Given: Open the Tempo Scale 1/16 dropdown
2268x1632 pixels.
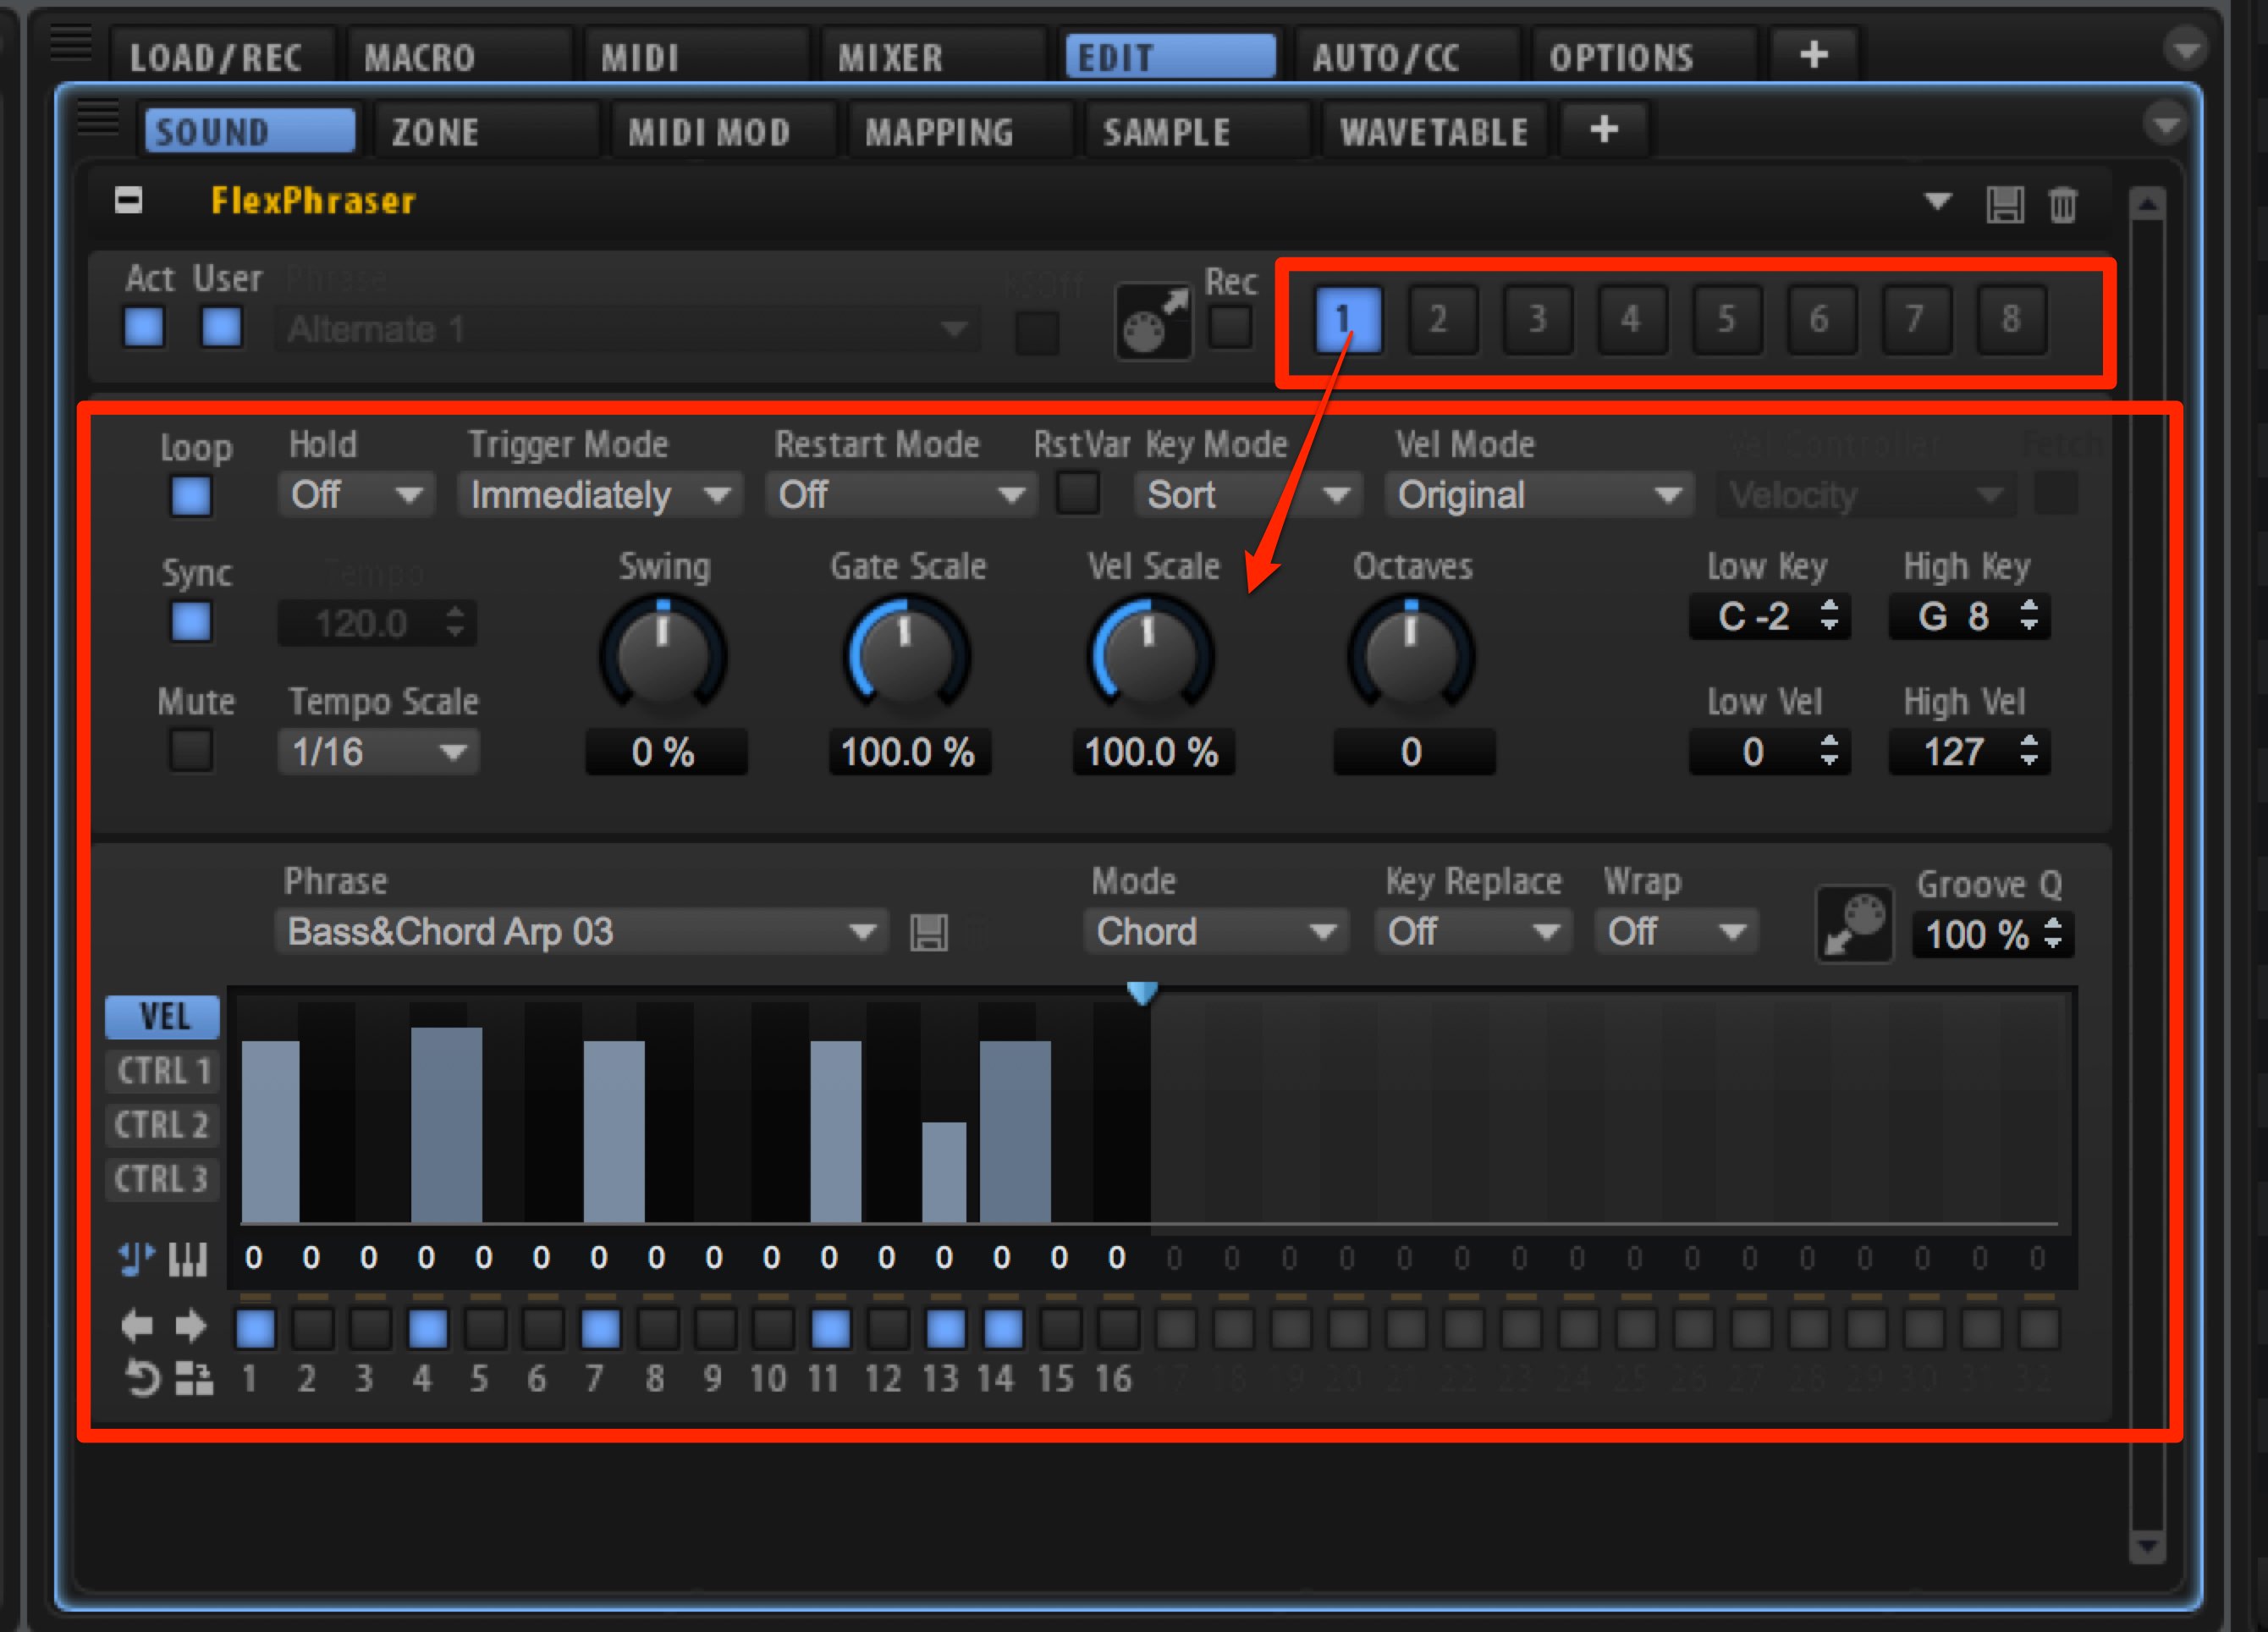Looking at the screenshot, I should pyautogui.click(x=378, y=752).
